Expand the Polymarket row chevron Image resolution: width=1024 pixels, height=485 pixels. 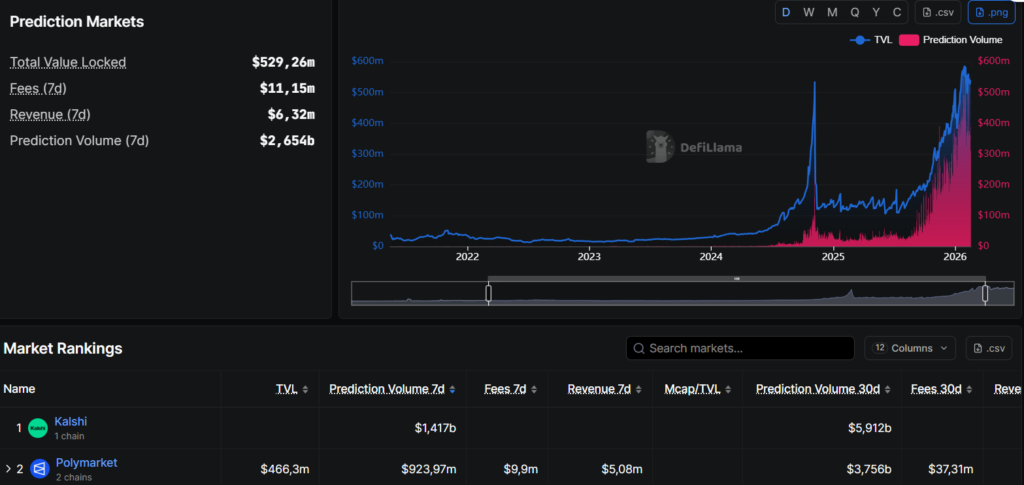point(8,469)
